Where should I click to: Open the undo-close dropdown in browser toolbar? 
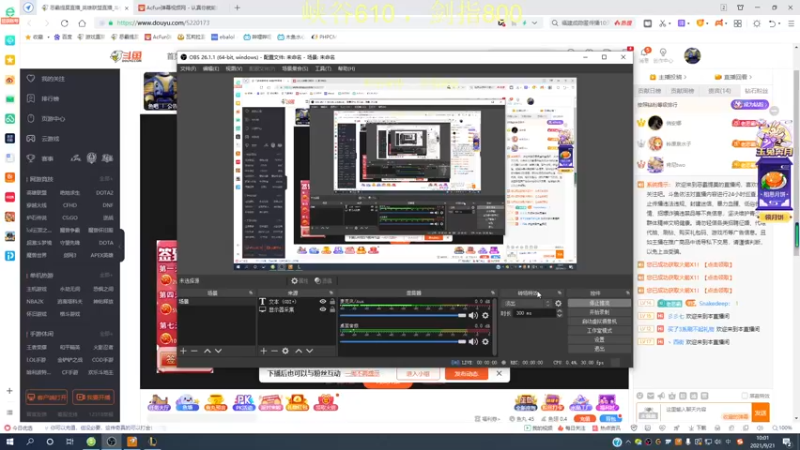[x=779, y=23]
